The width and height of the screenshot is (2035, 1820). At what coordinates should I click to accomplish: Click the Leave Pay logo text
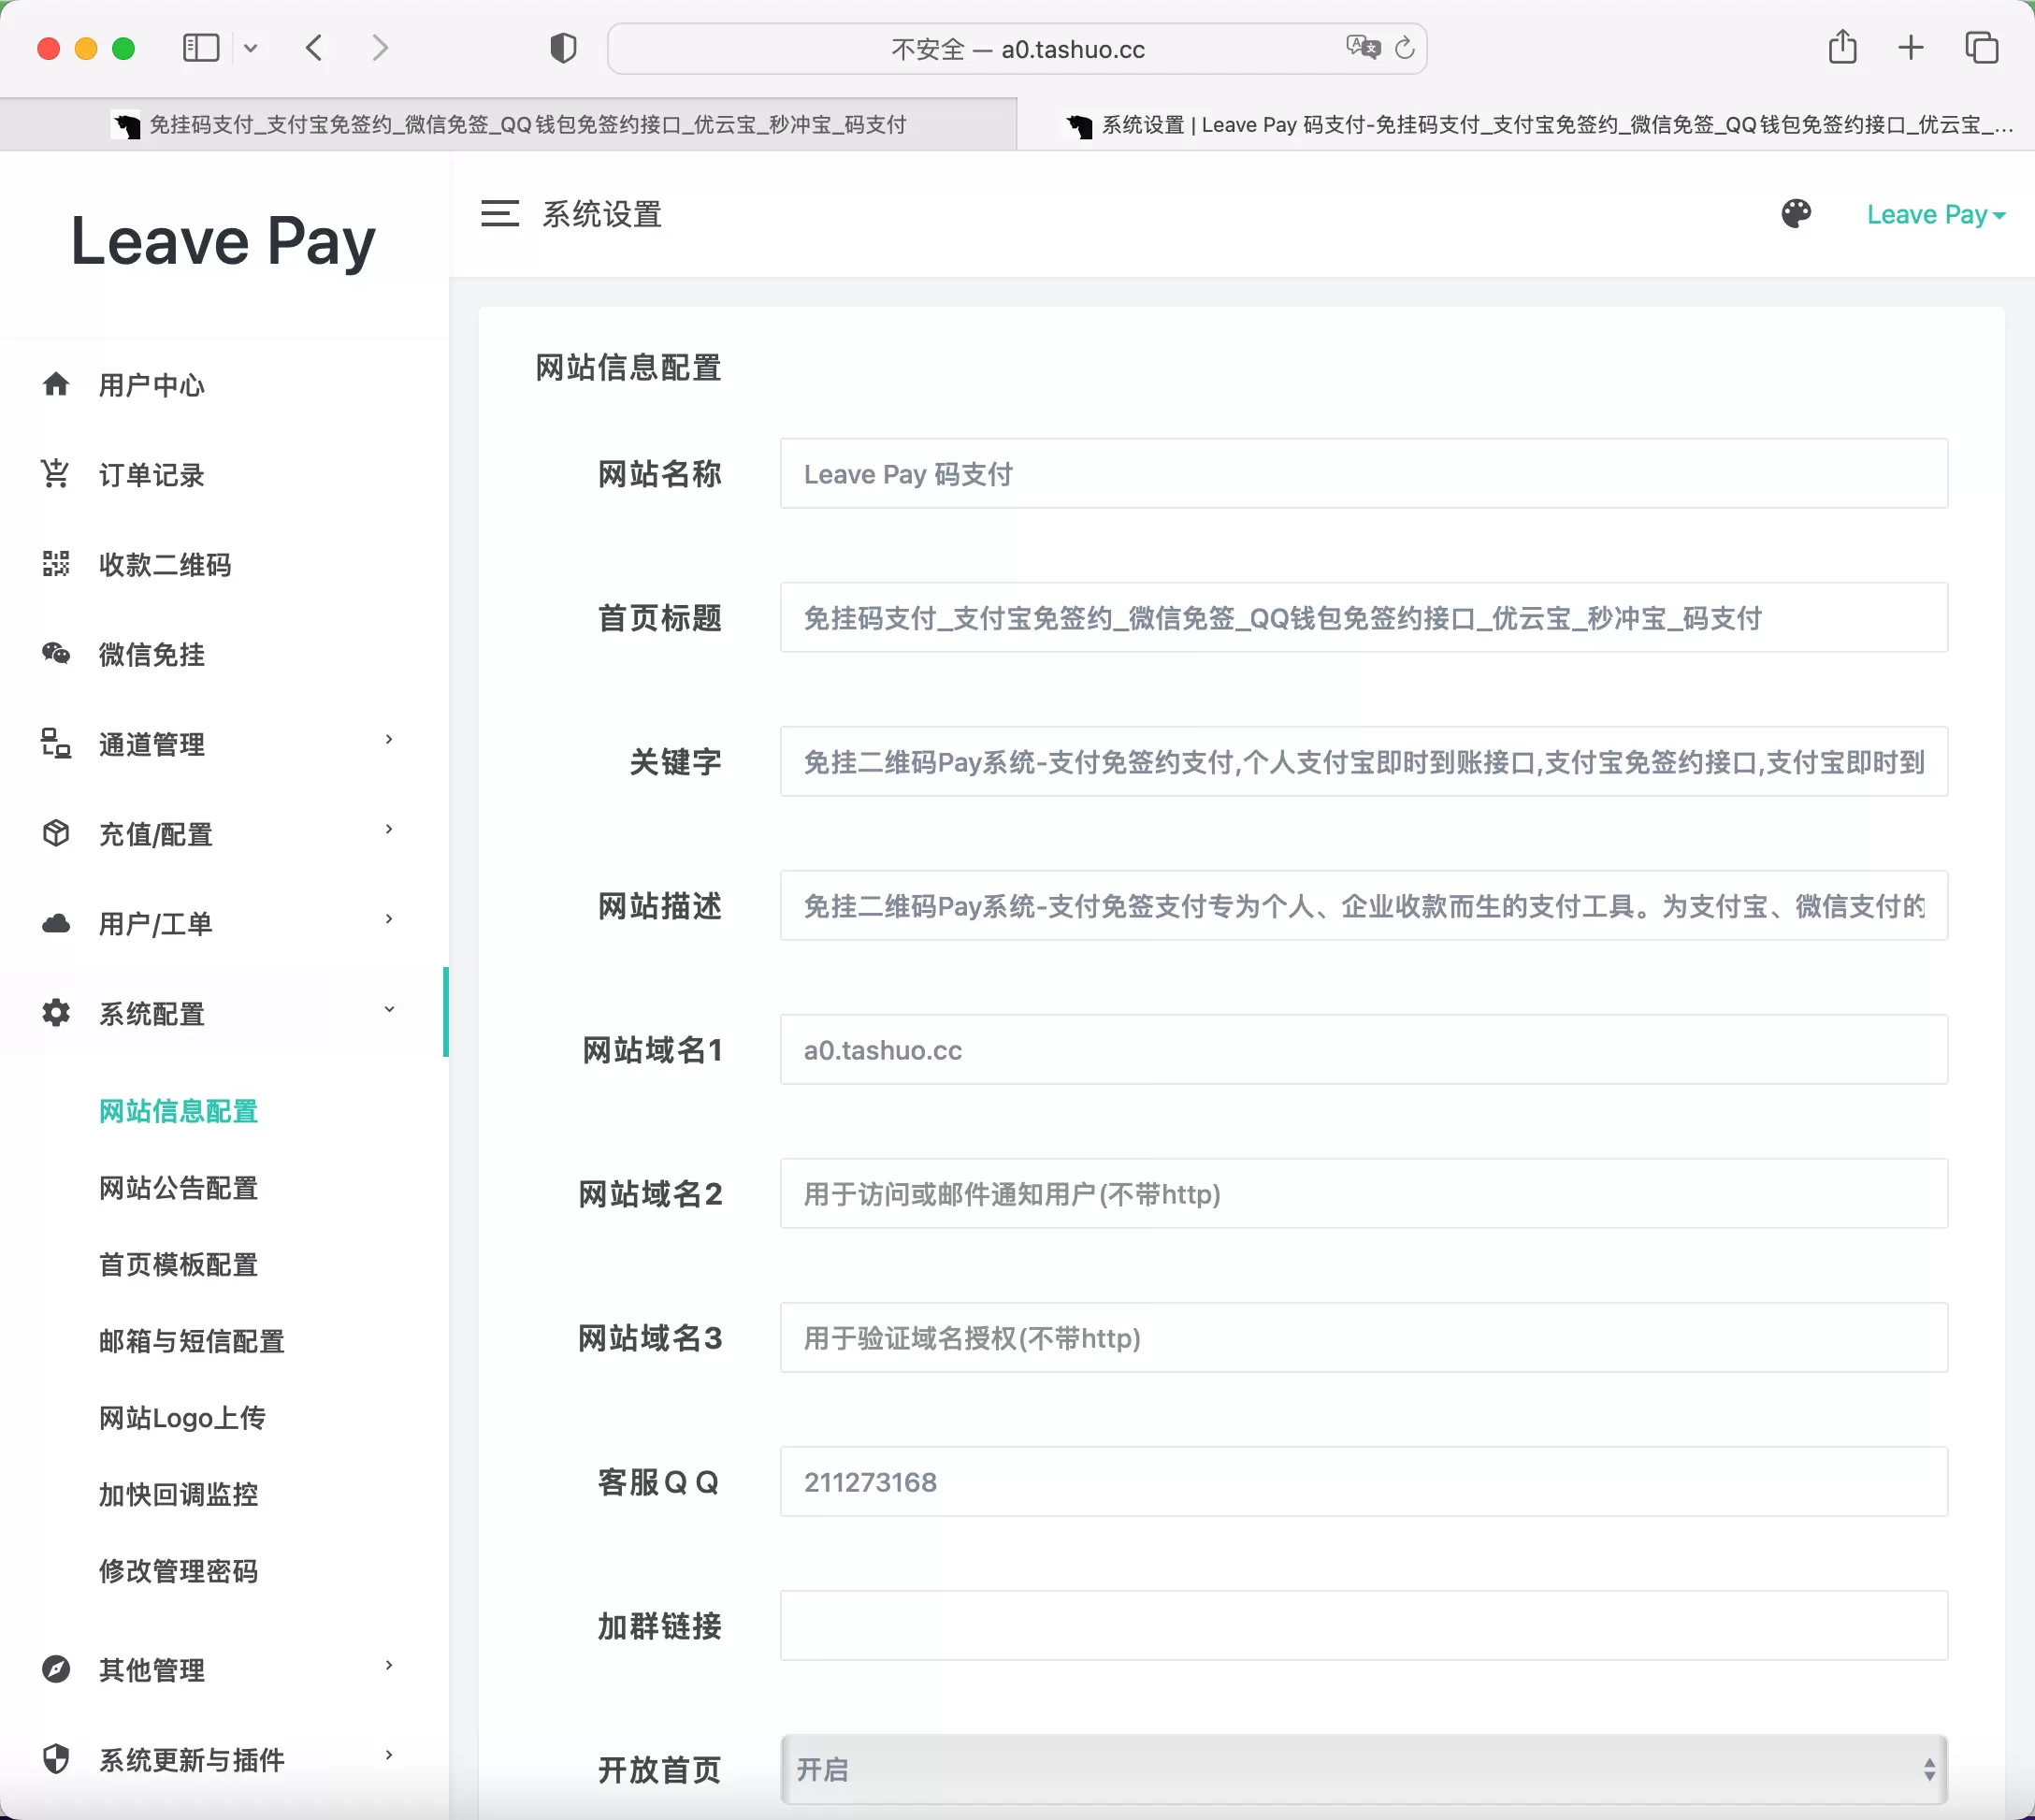tap(223, 241)
